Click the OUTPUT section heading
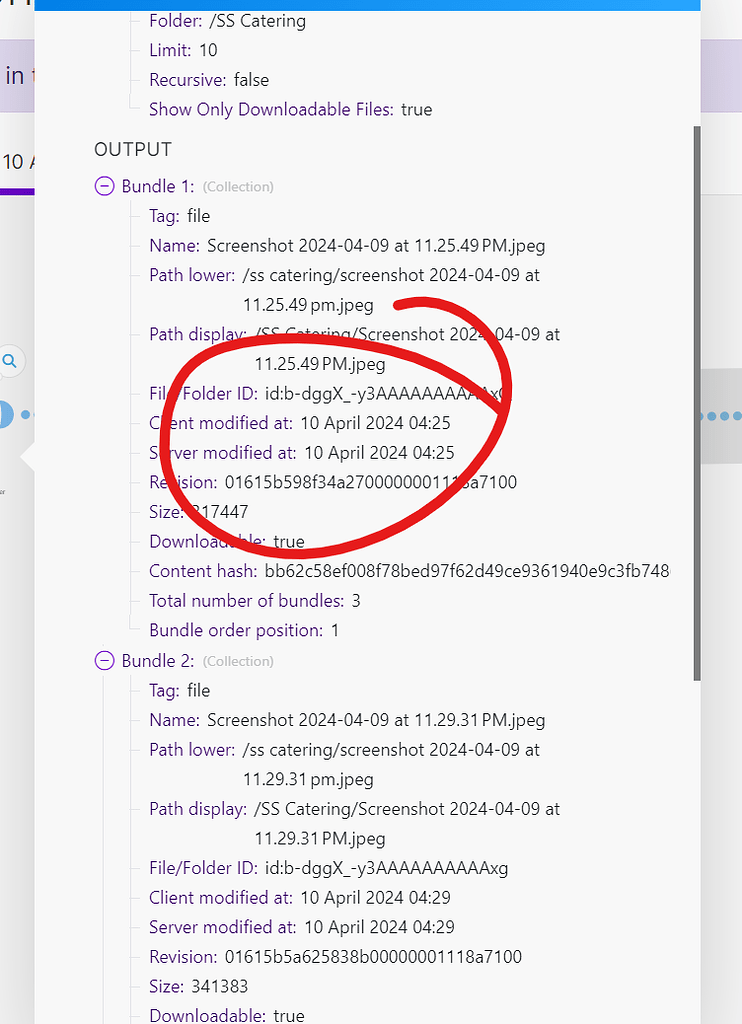Viewport: 742px width, 1024px height. pyautogui.click(x=133, y=149)
